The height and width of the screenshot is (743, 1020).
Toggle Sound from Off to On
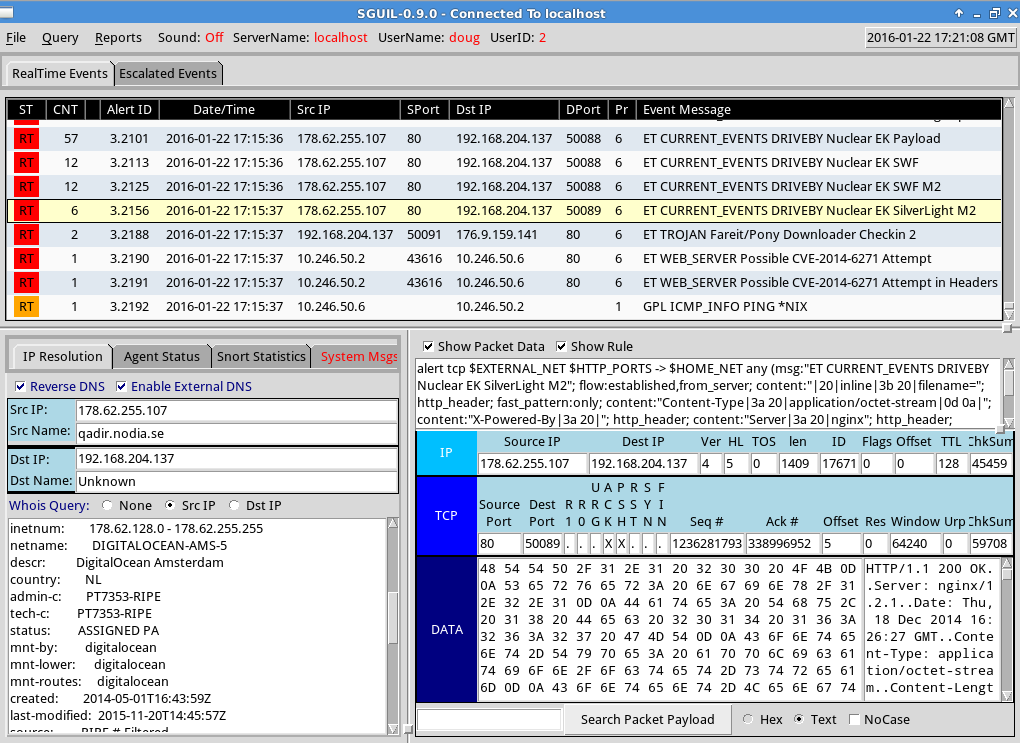click(x=213, y=37)
